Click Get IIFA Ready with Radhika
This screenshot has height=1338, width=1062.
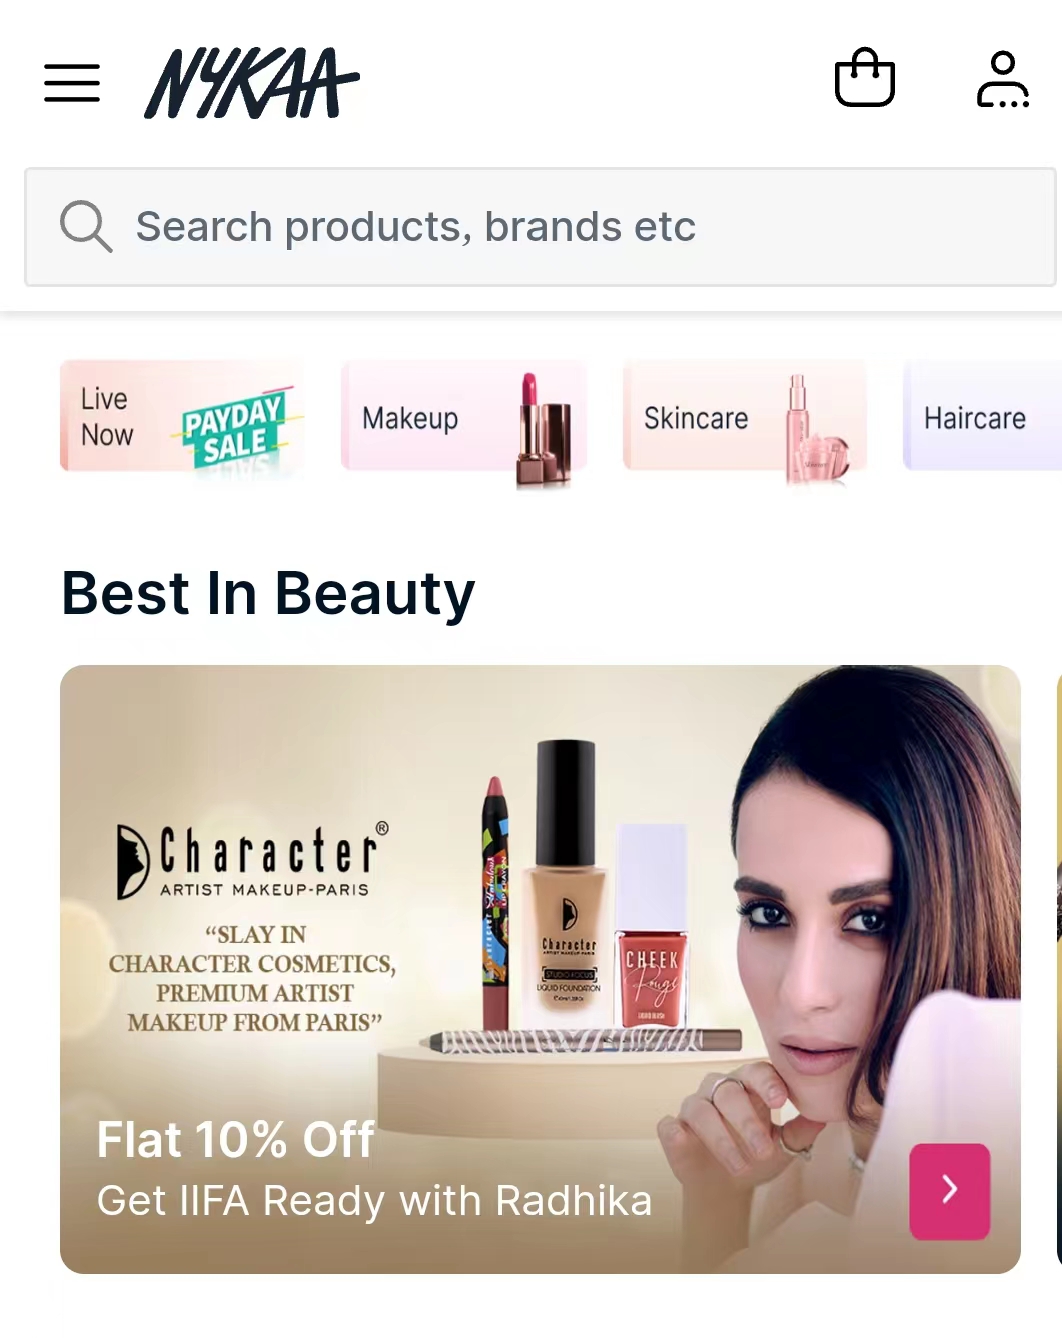[375, 1201]
